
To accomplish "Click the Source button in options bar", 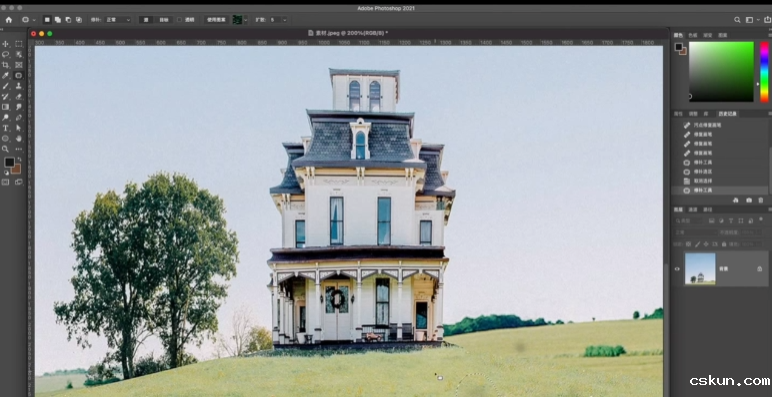I will pos(146,20).
